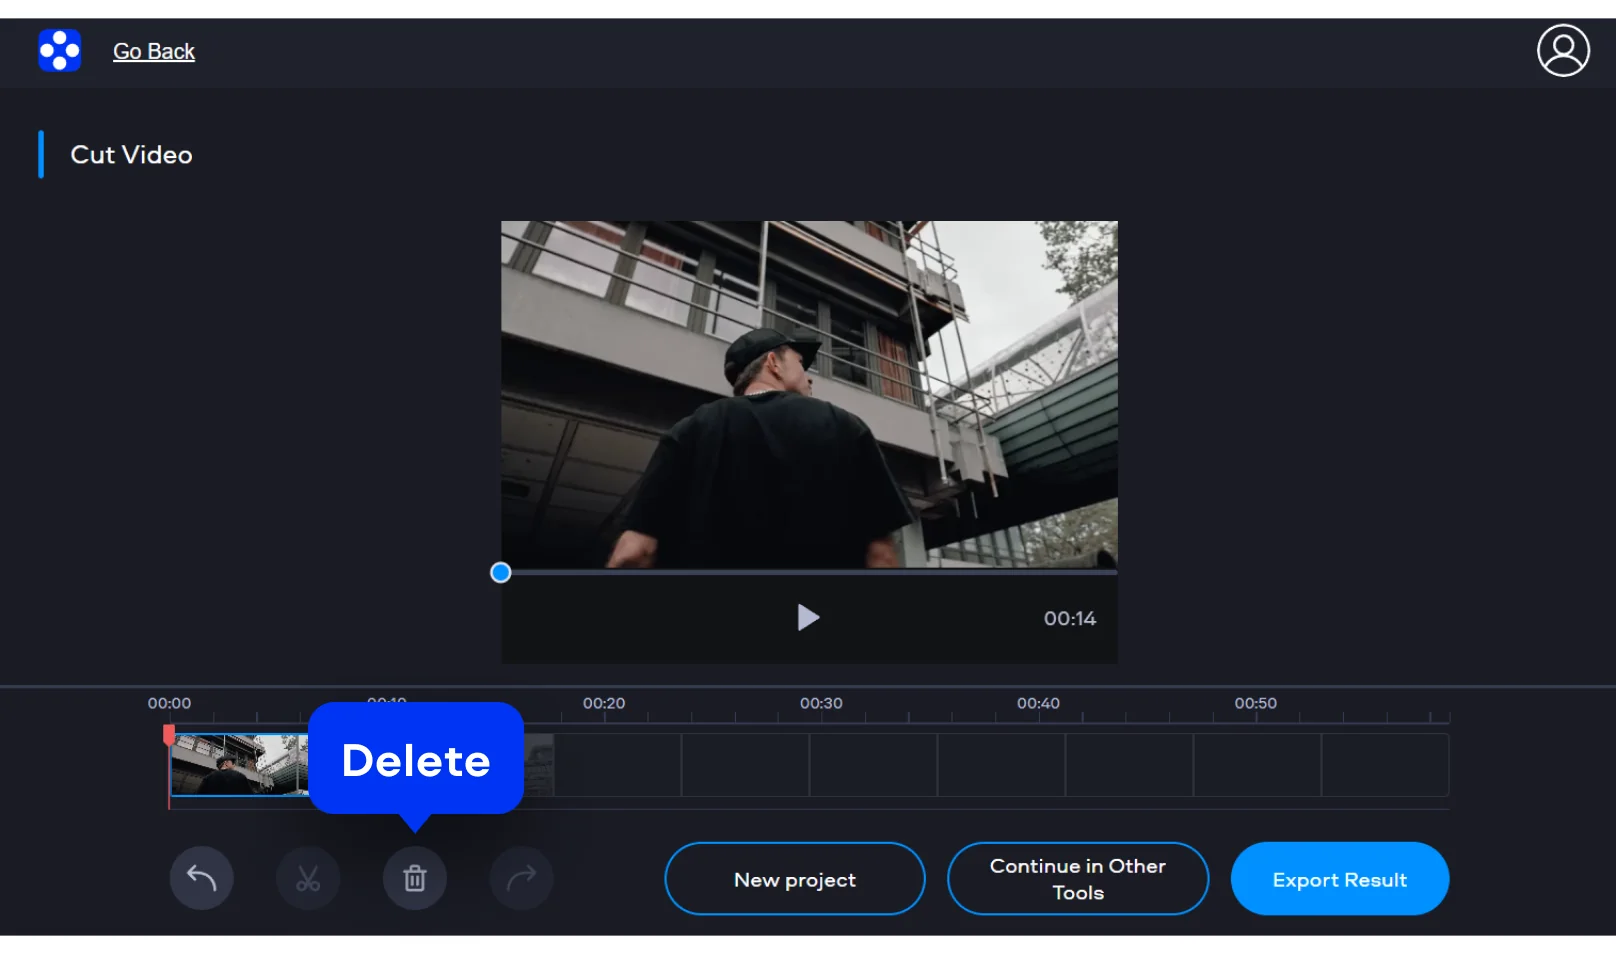The image size is (1616, 954).
Task: Click the Go Back link
Action: pyautogui.click(x=153, y=52)
